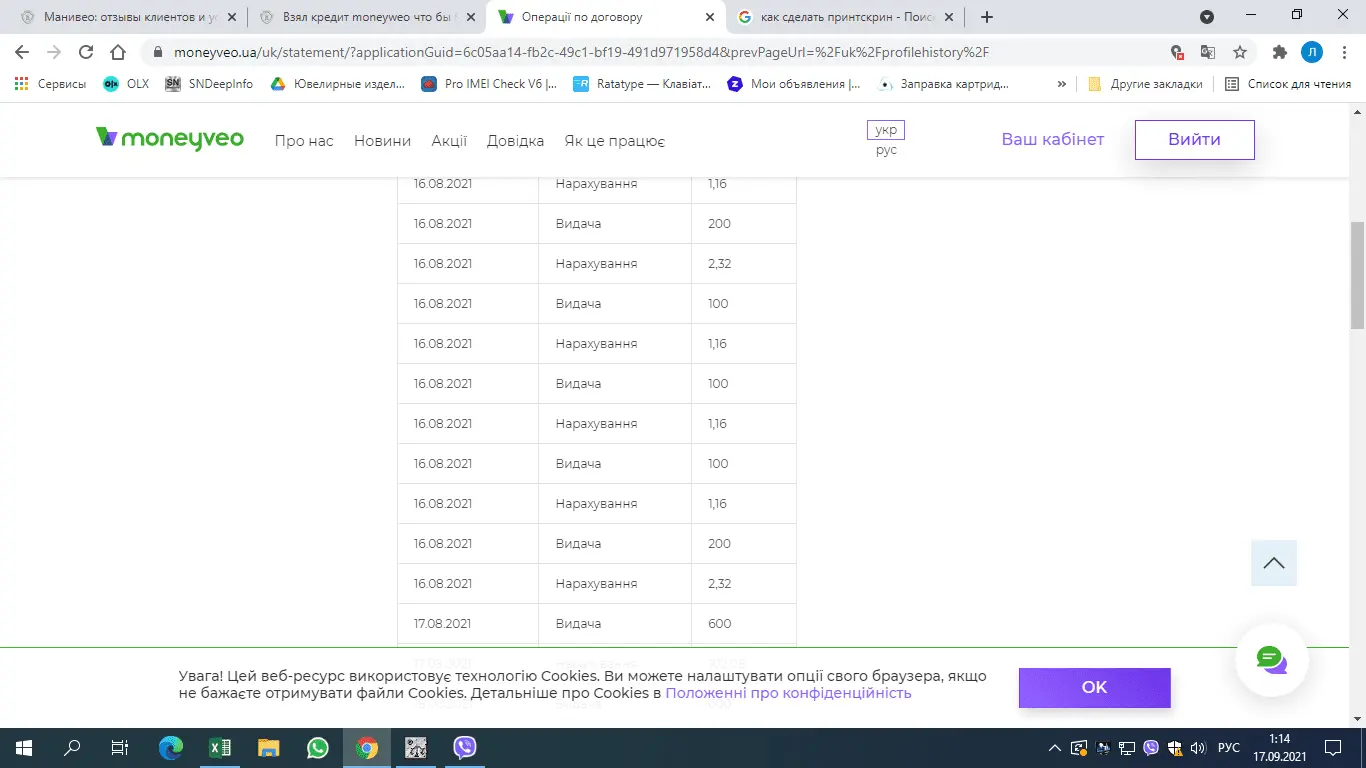Open Viber from the taskbar
1366x768 pixels.
click(x=464, y=747)
